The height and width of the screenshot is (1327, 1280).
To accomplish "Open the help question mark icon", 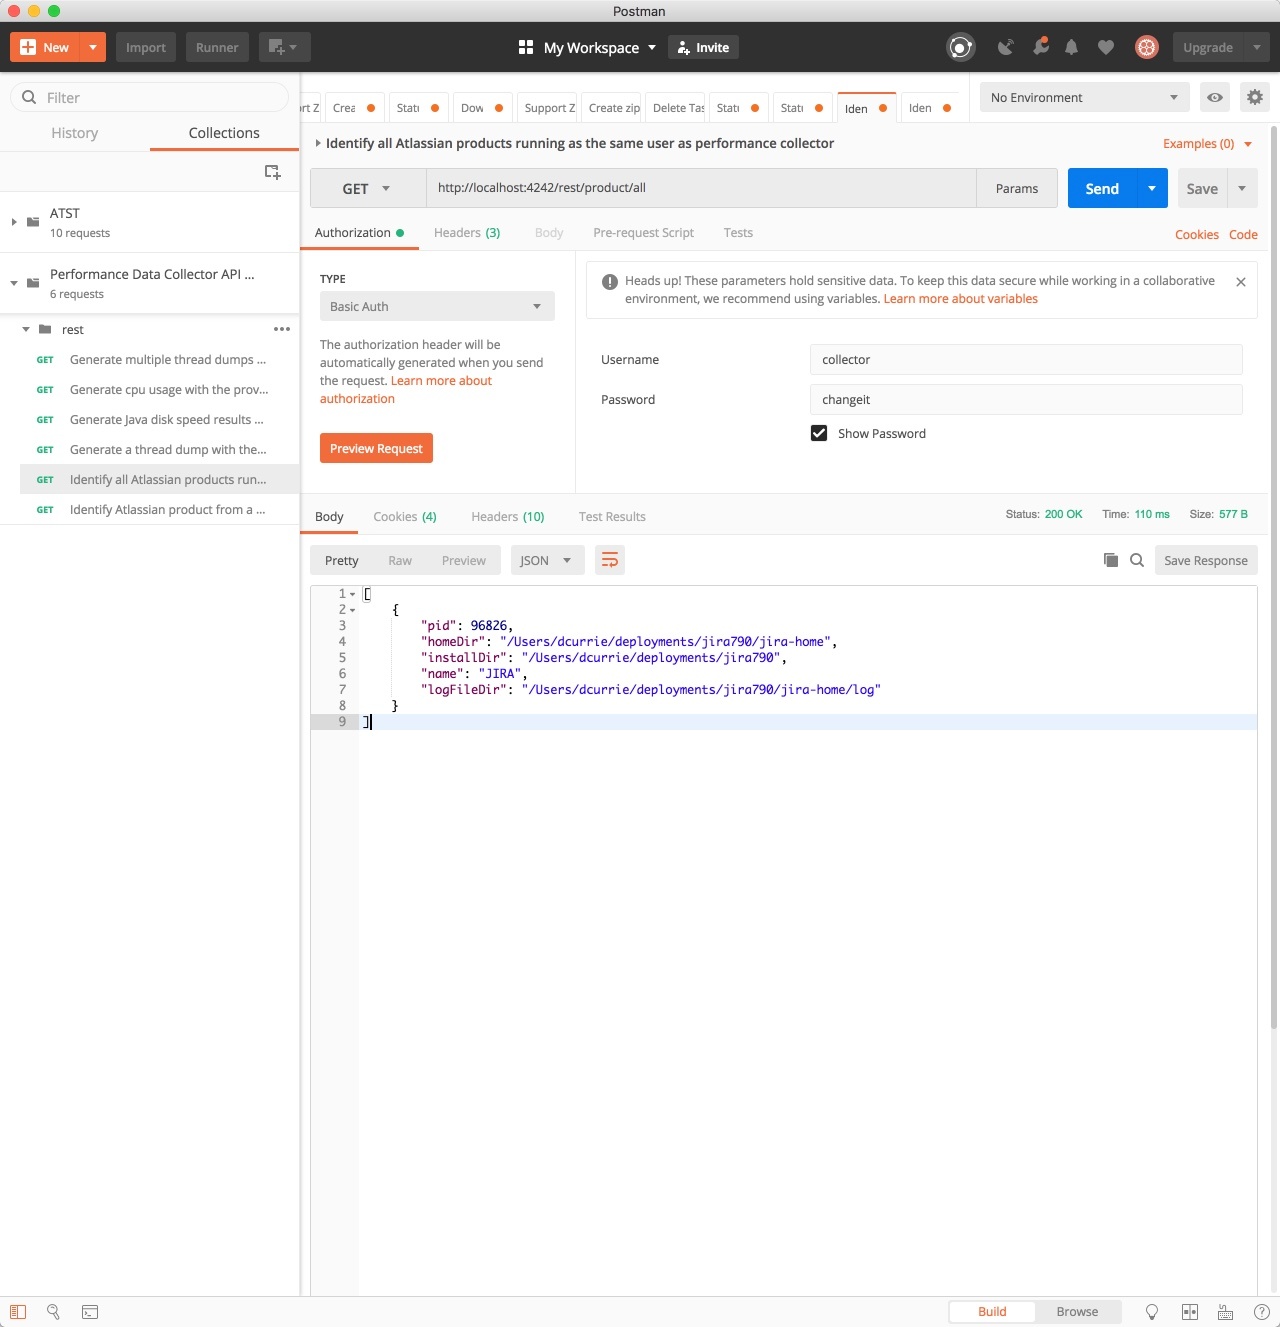I will tap(1262, 1312).
